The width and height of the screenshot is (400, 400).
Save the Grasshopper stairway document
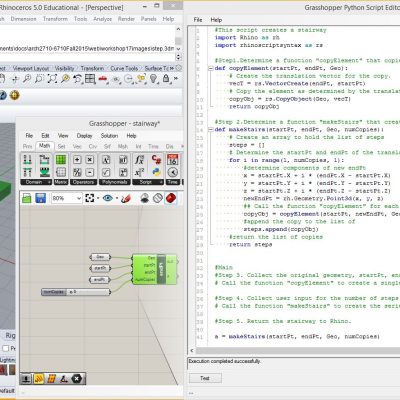(40, 198)
